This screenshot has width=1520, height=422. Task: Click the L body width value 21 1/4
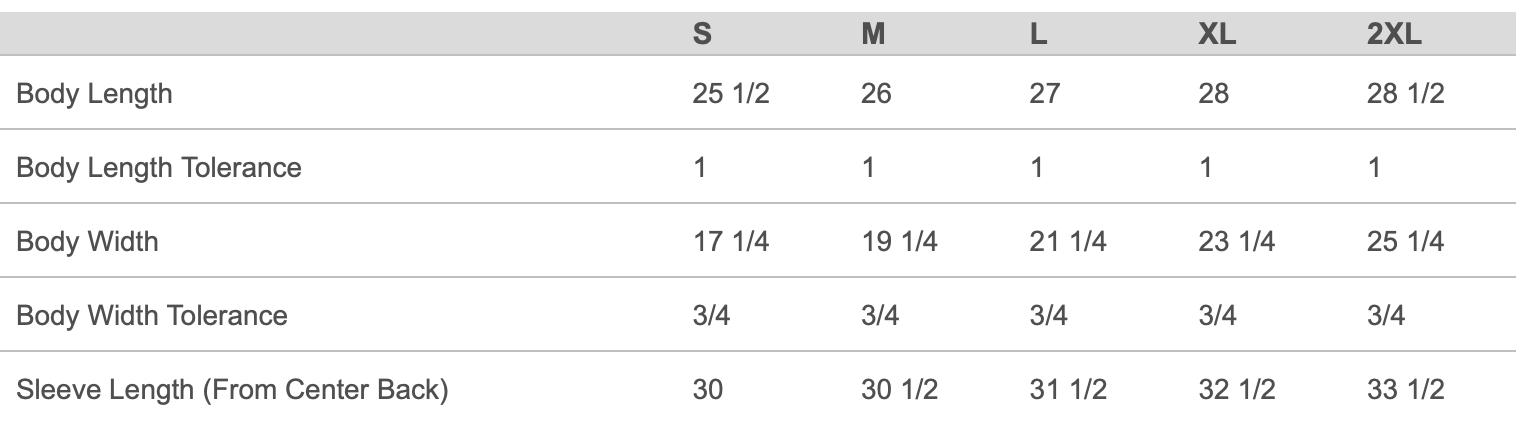[x=1067, y=241]
